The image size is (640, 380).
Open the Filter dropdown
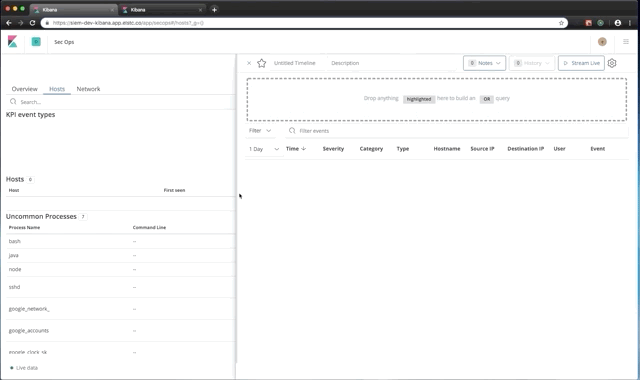point(260,131)
